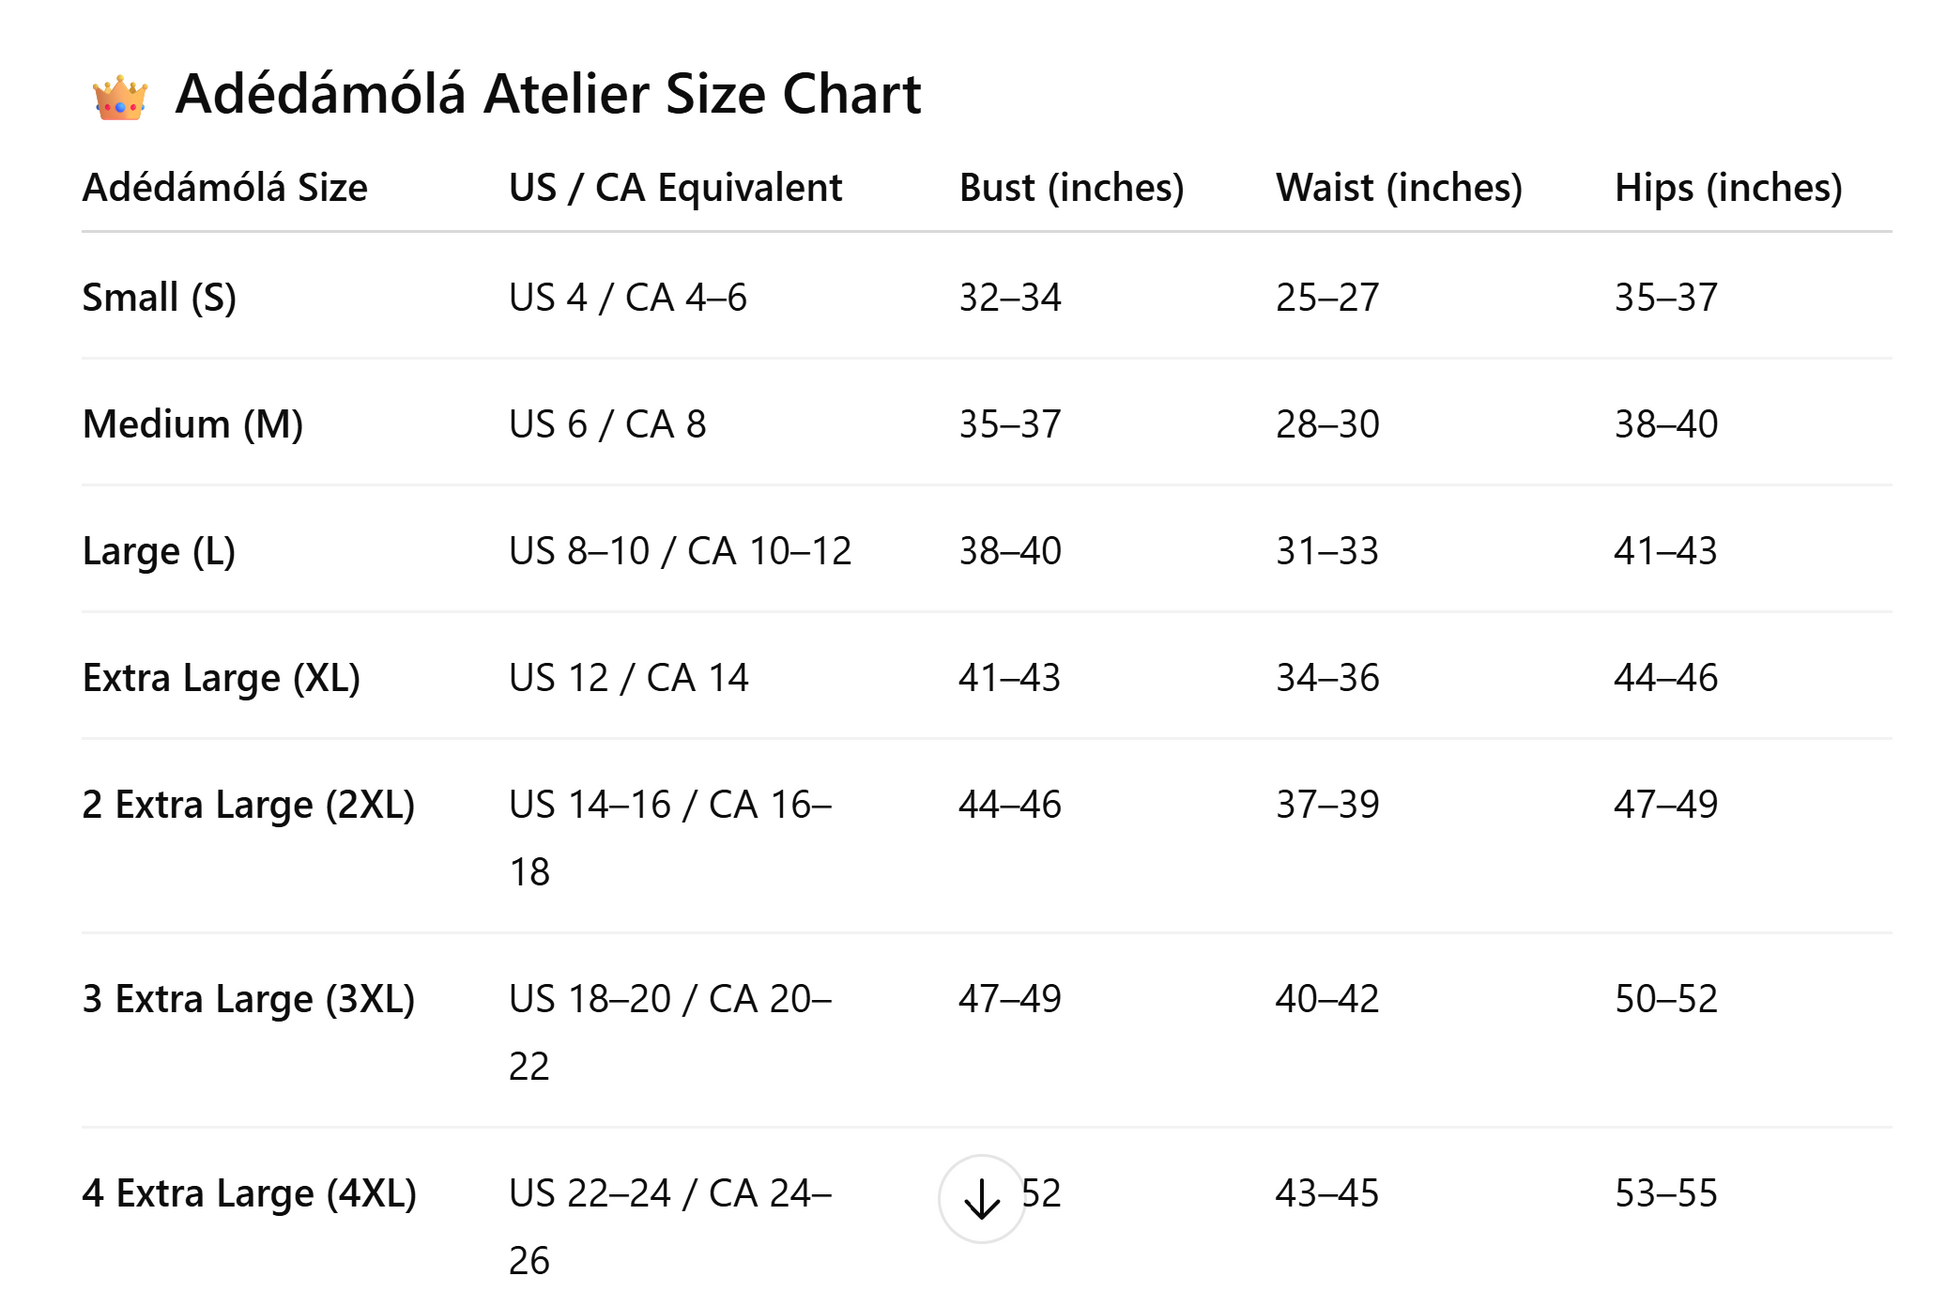Click the crown emoji icon in title
Screen dimensions: 1946x1307
[121, 98]
